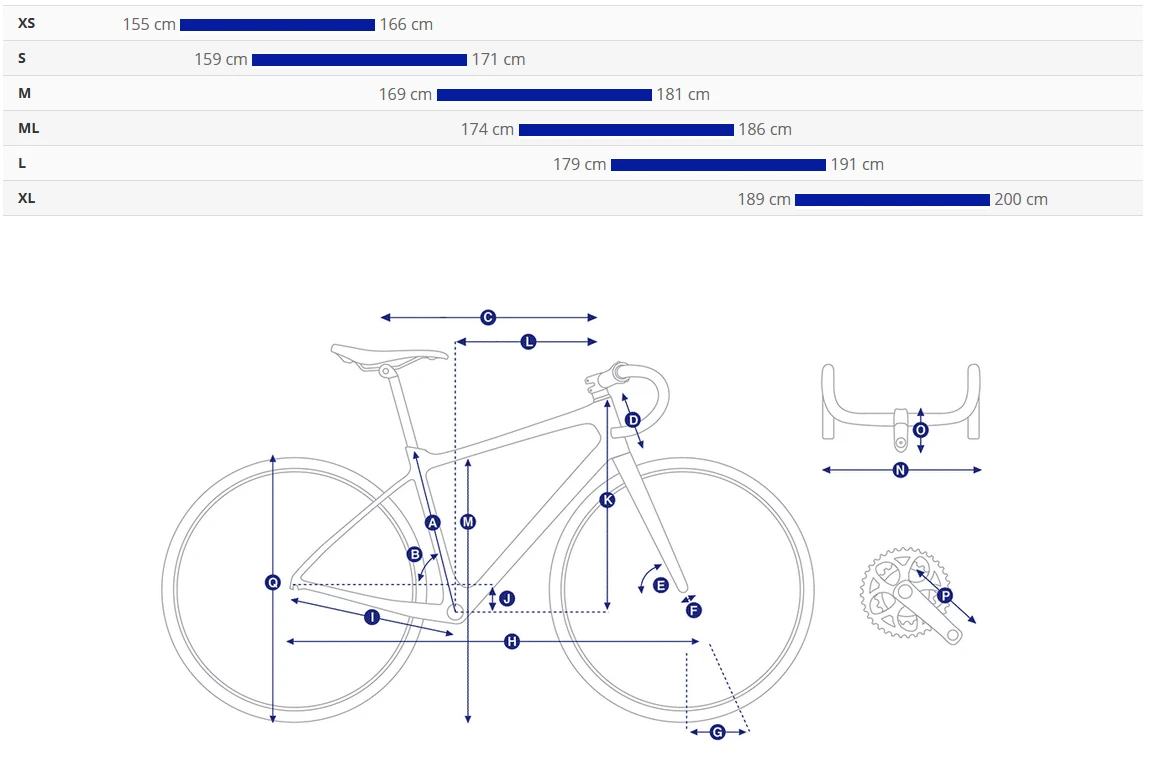
Task: Click the P crank length marker
Action: 945,595
